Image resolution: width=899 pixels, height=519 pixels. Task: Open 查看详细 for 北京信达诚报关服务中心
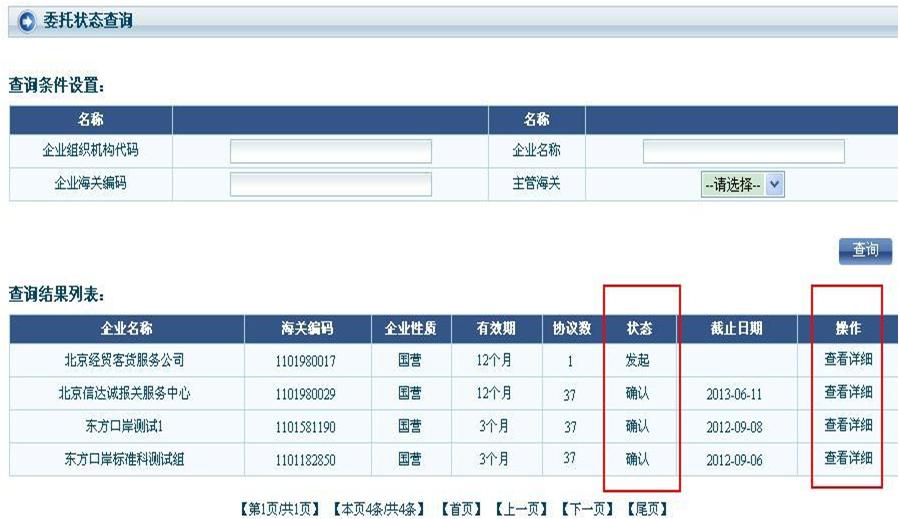pos(848,393)
